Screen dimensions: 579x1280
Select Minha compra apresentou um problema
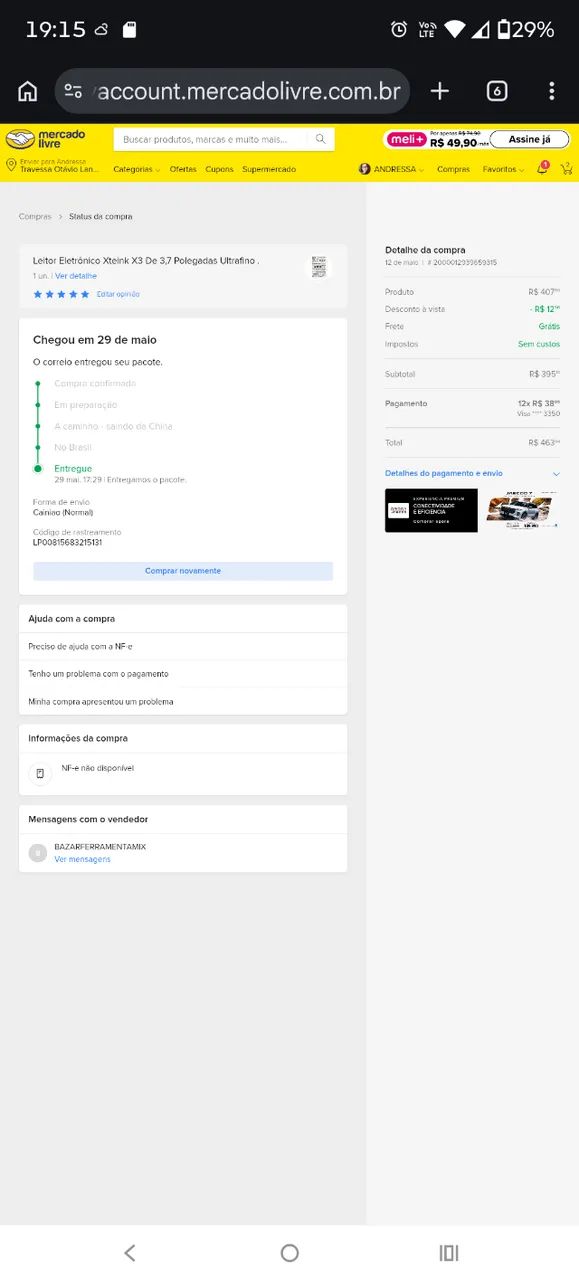(x=183, y=701)
